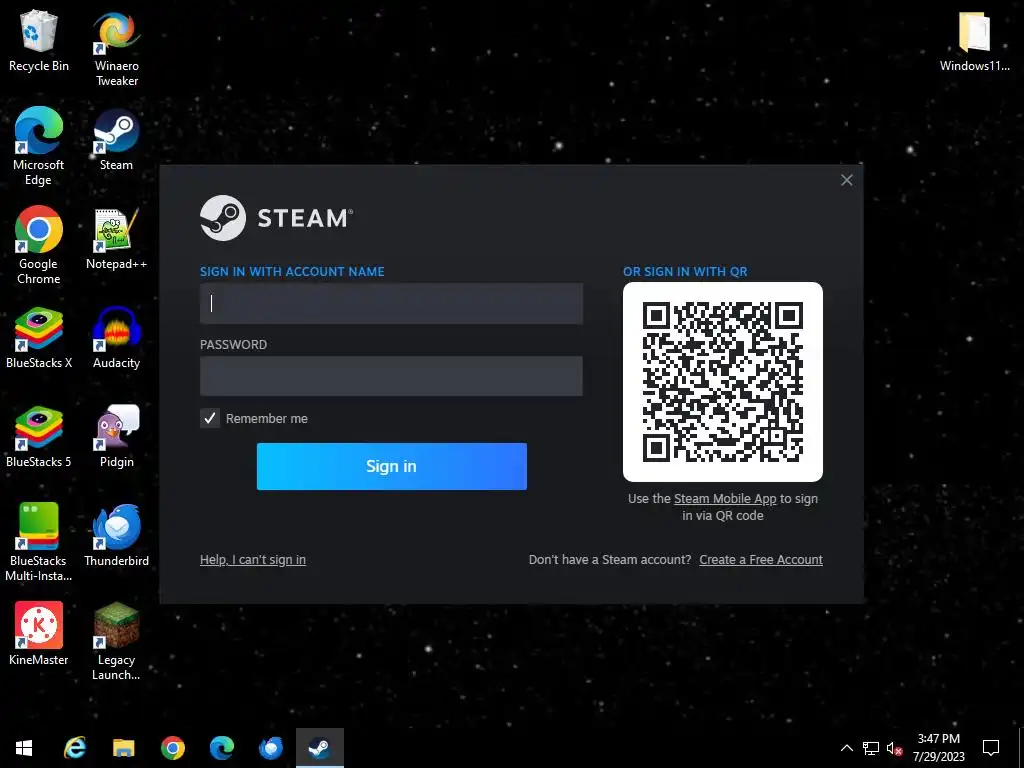Click the muted volume tray icon
The width and height of the screenshot is (1024, 768).
895,748
